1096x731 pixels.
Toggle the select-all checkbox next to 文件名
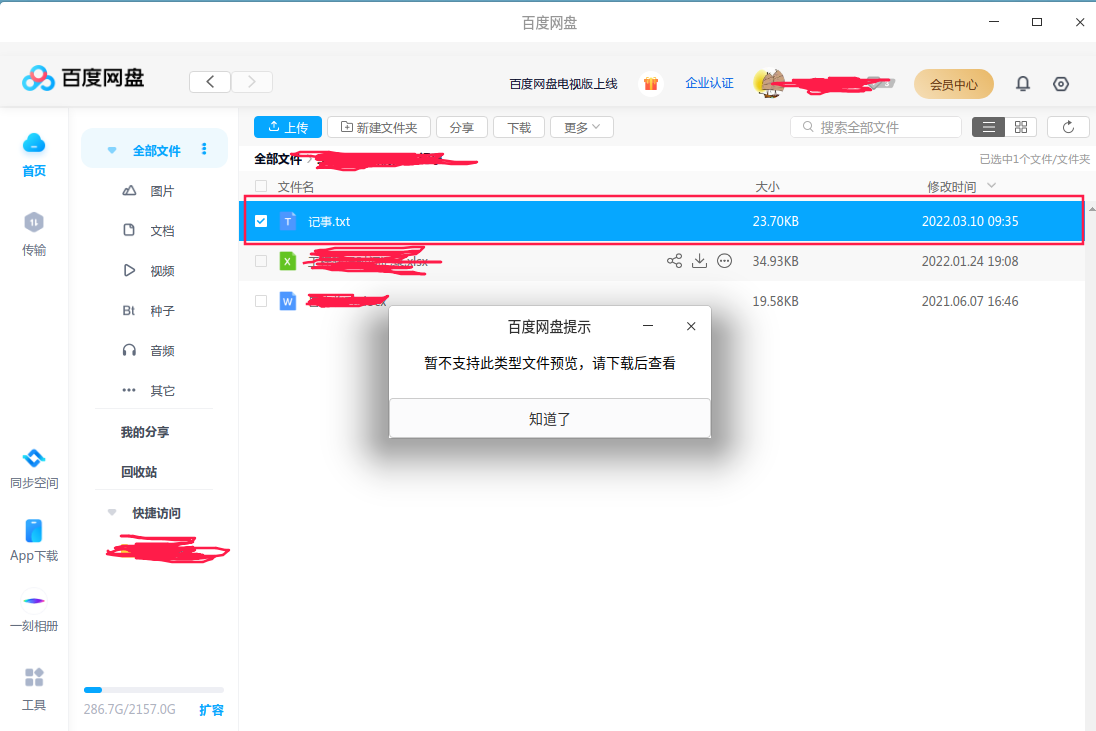[x=261, y=186]
